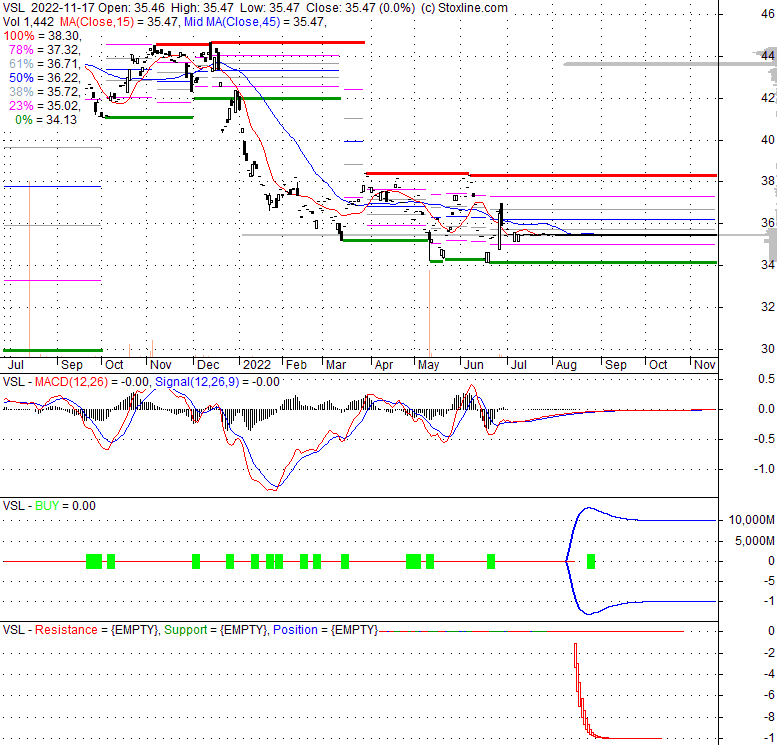The height and width of the screenshot is (746, 778).
Task: Click the green 'Support' legend label
Action: coord(186,630)
